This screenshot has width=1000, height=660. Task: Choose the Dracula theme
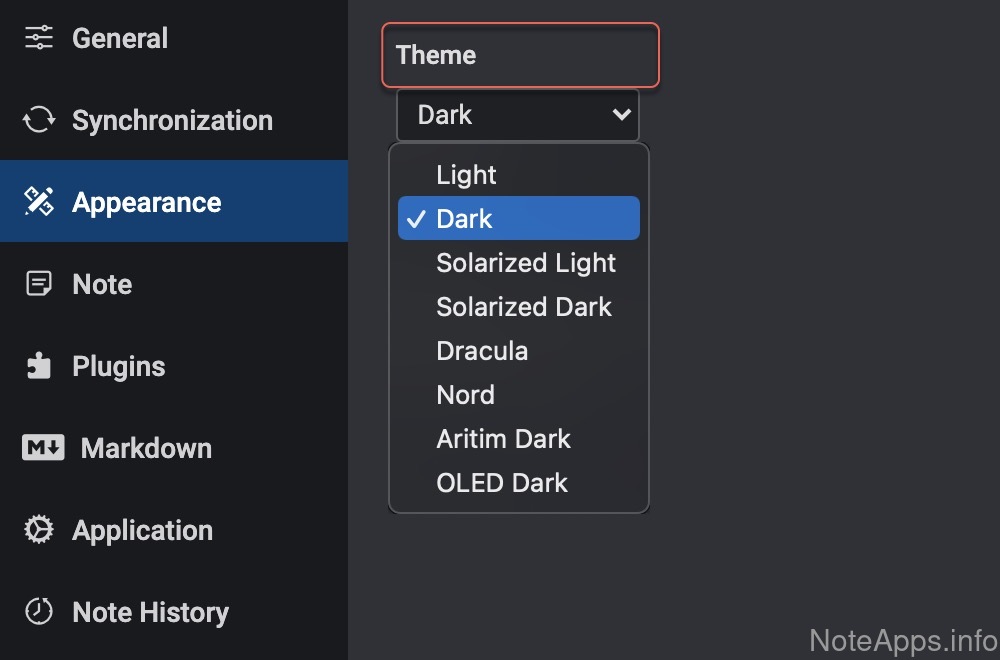[x=481, y=351]
